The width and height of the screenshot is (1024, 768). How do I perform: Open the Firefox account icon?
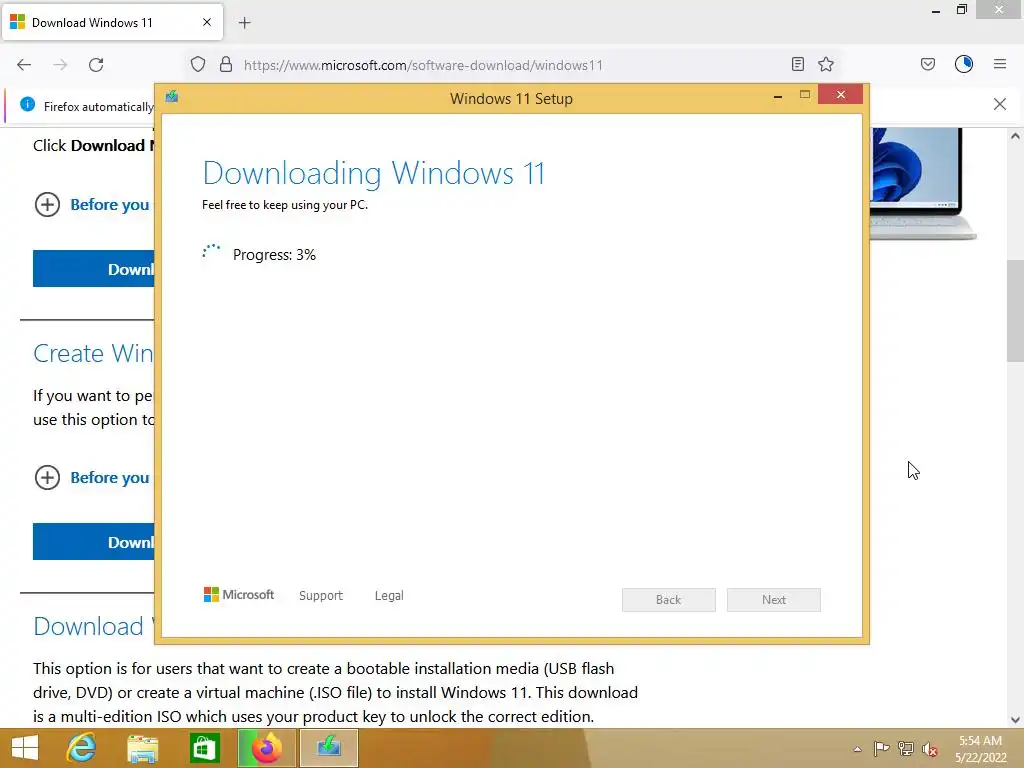(x=964, y=64)
